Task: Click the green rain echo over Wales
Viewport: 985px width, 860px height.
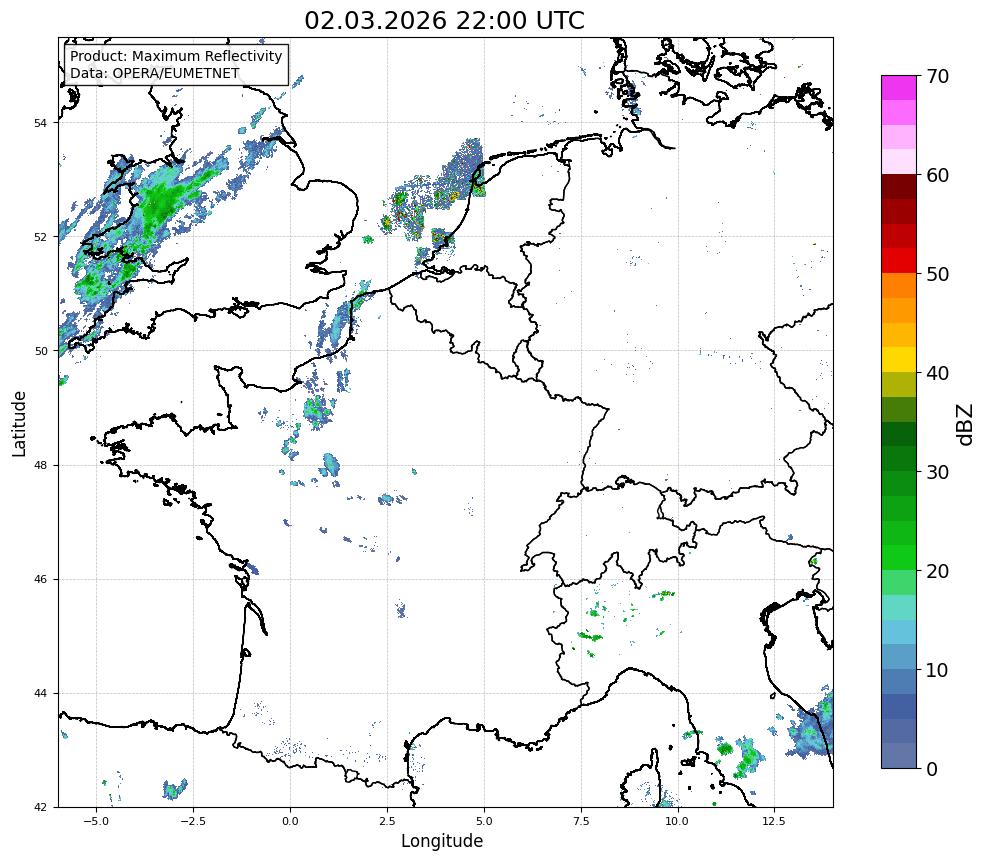Action: (x=162, y=201)
